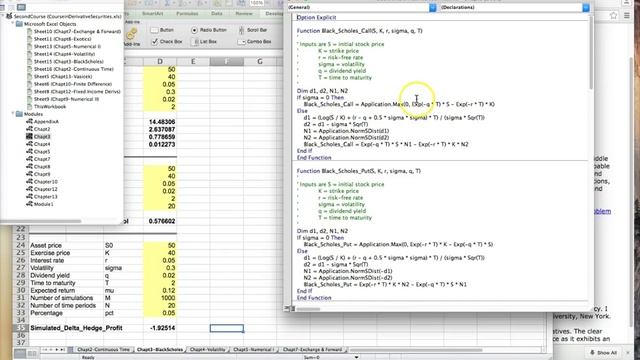Click Sheet9 (Chapt9-Numerical II) sheet icon
Viewport: 640px width, 360px height.
pyautogui.click(x=29, y=99)
